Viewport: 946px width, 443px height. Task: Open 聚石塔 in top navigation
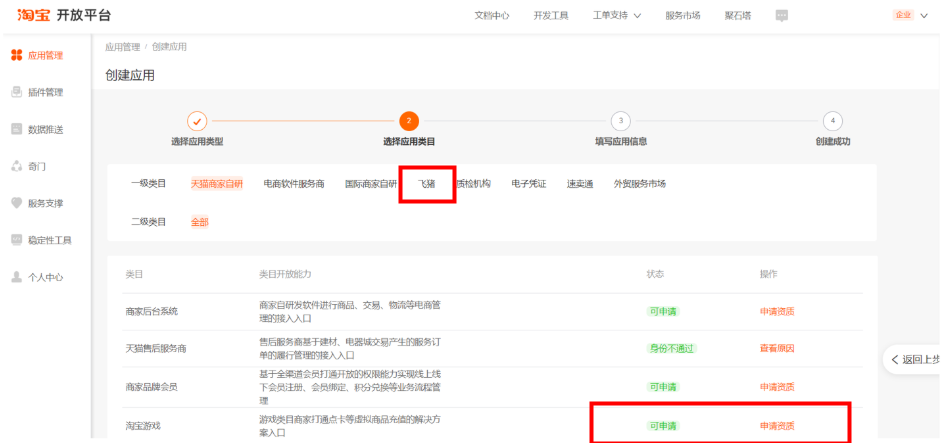[738, 16]
